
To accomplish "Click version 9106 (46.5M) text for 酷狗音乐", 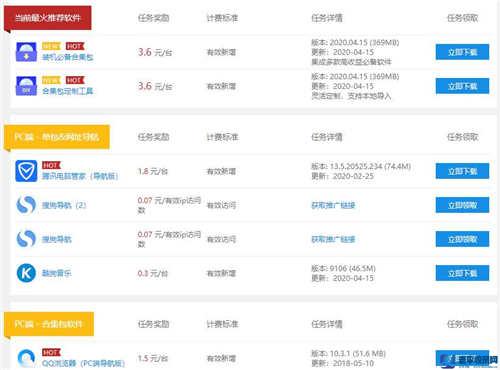I will click(343, 268).
